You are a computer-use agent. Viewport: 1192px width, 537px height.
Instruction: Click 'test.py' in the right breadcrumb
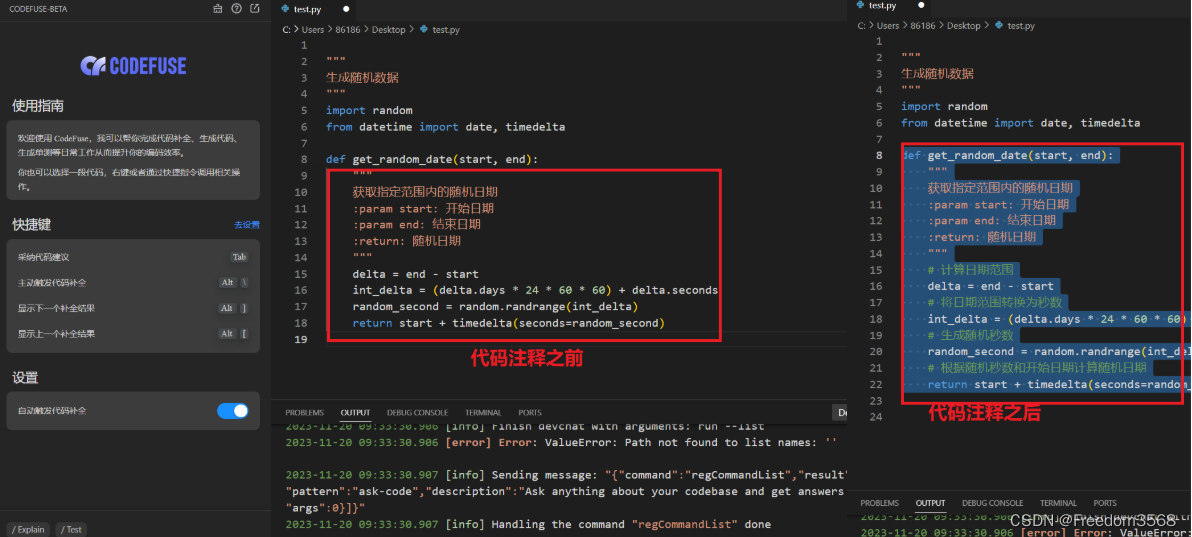pos(1021,26)
